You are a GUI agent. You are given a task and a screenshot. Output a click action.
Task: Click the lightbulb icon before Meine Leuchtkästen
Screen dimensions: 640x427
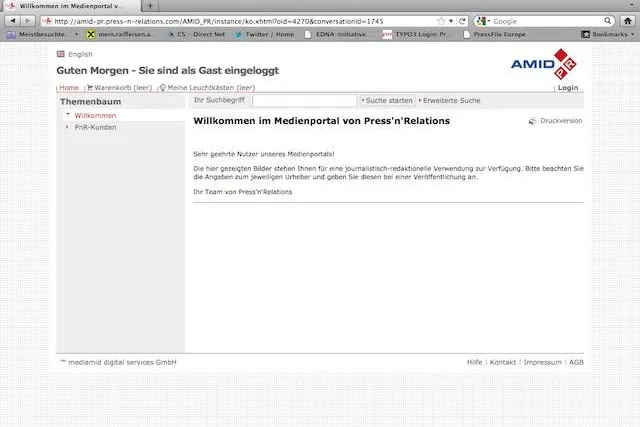click(x=162, y=88)
